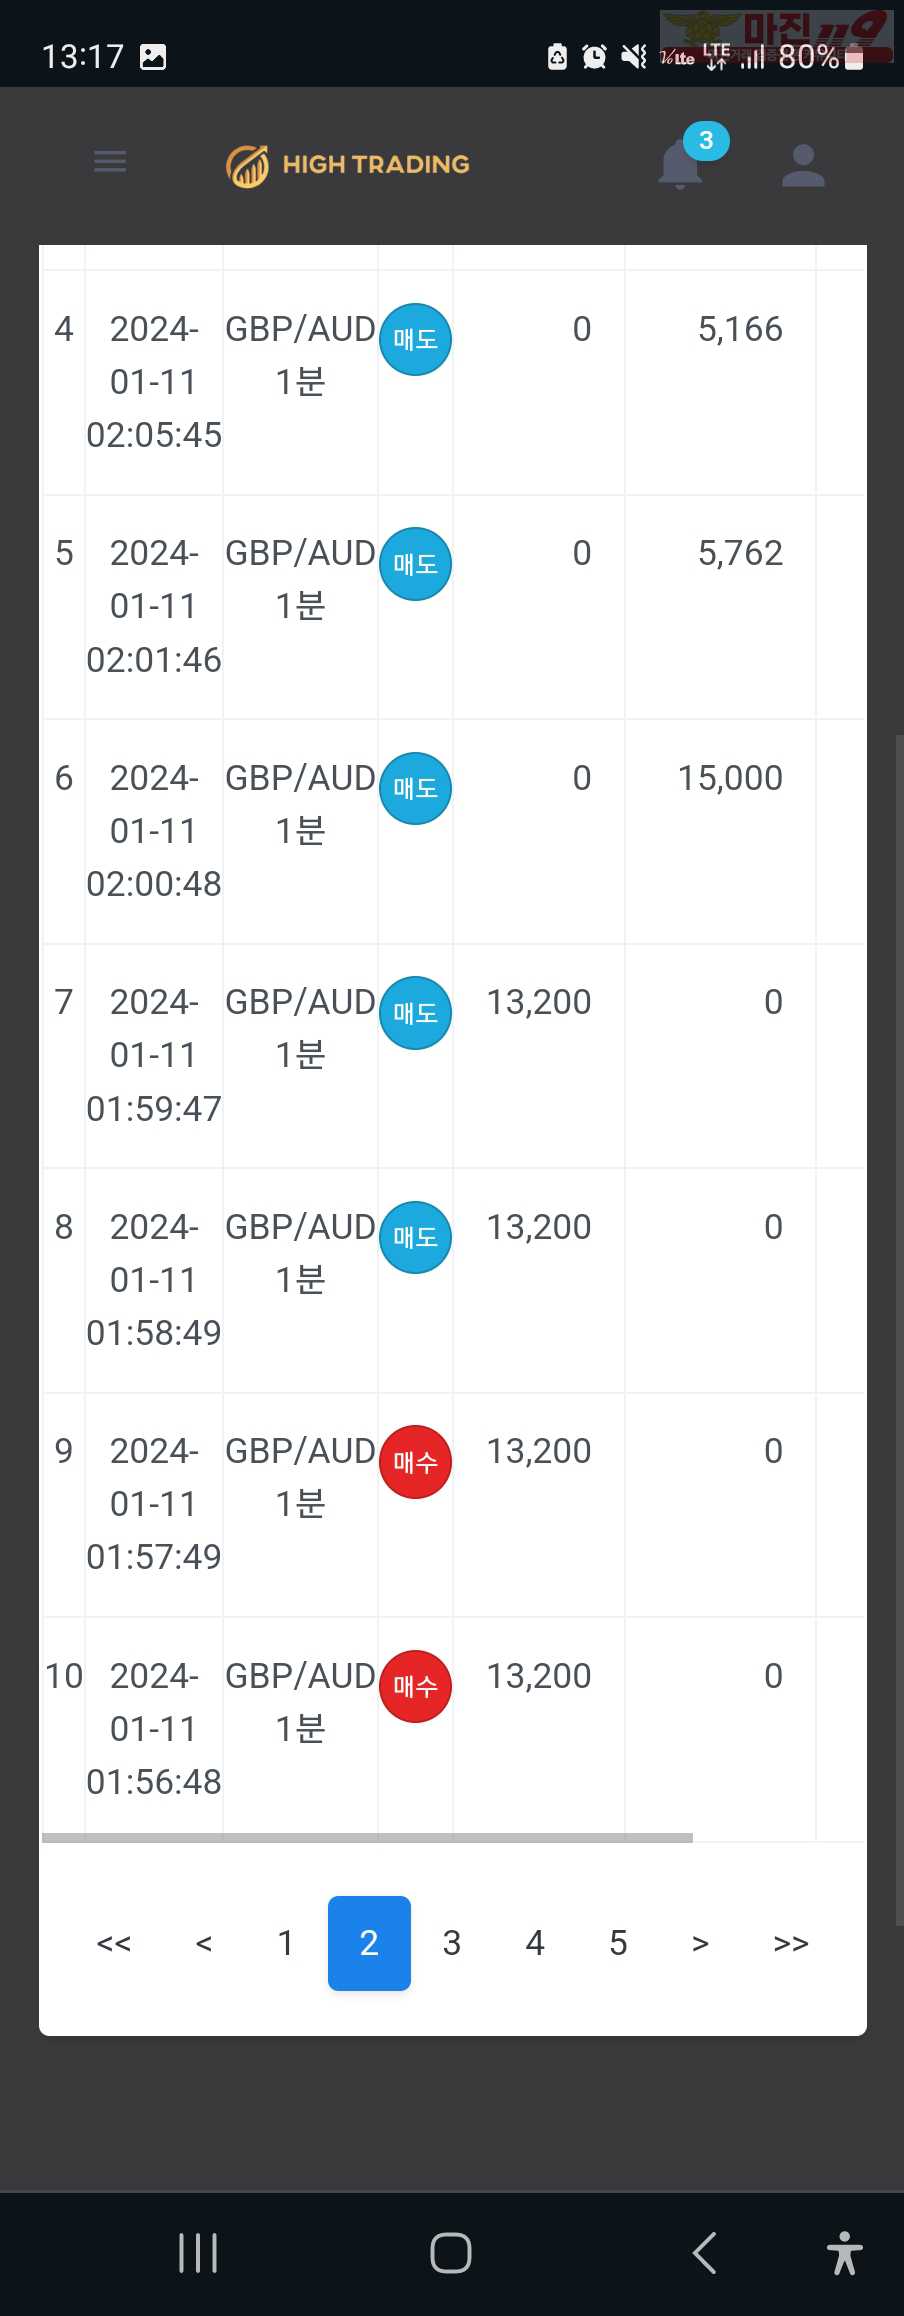This screenshot has width=904, height=2316.
Task: Tap the High Trading logo
Action: 348,165
